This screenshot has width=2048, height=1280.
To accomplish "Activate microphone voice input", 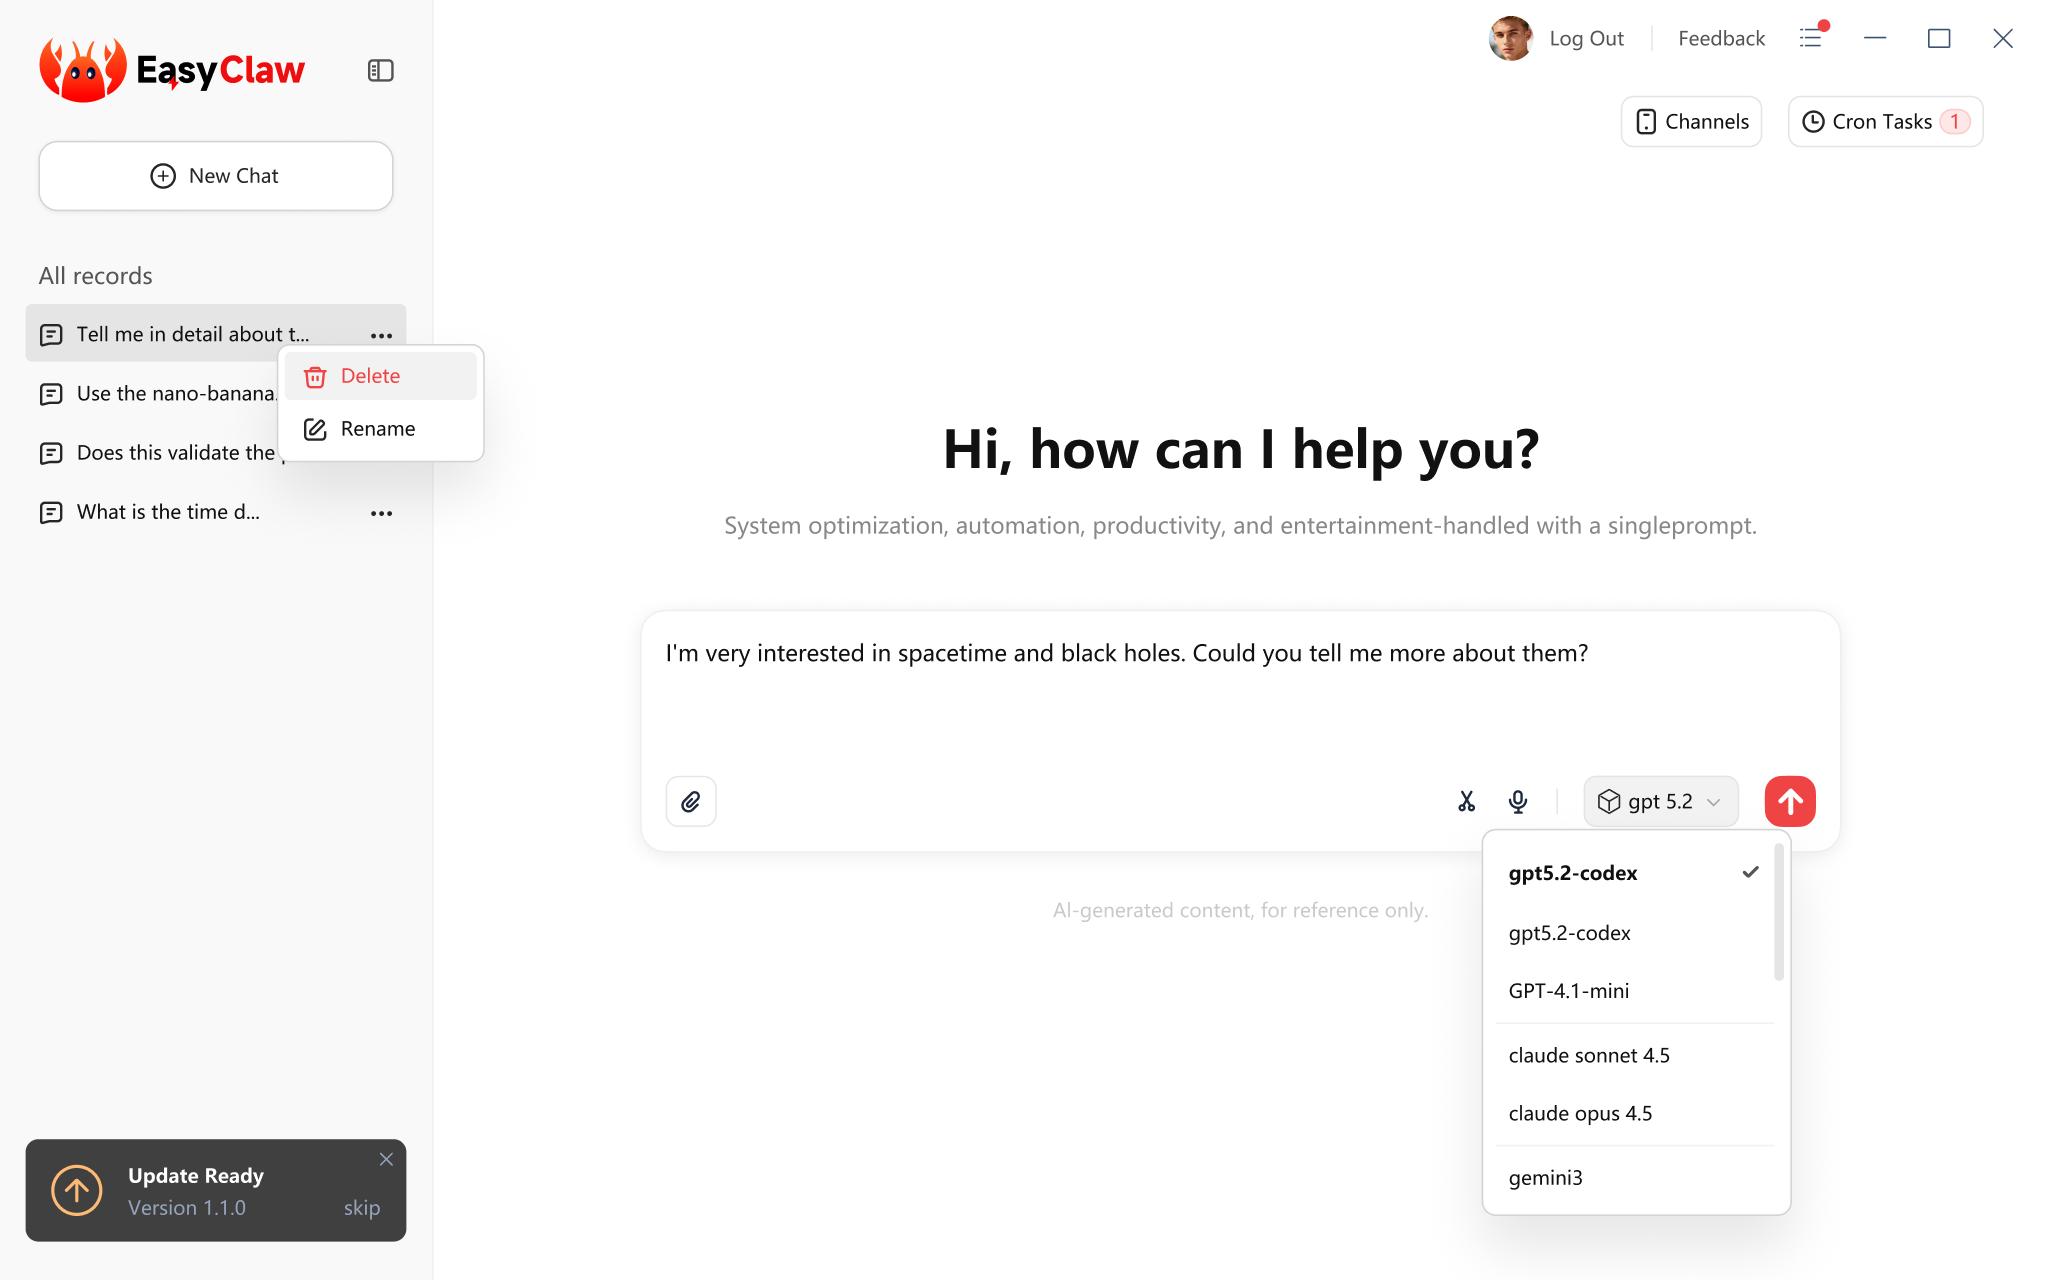I will tap(1517, 802).
